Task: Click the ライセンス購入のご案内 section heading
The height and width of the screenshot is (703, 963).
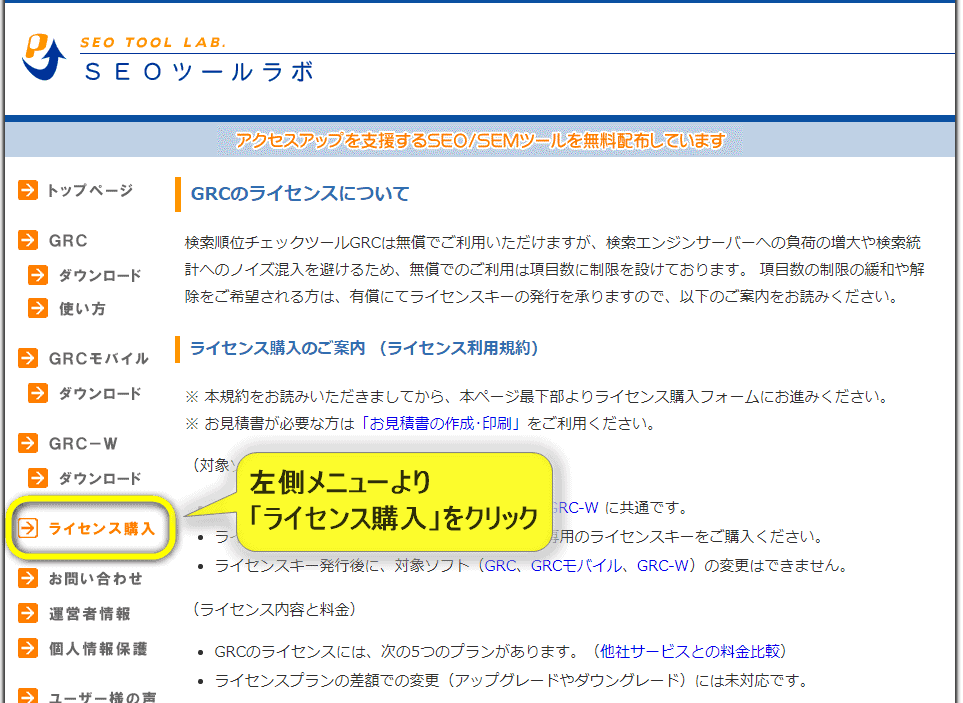Action: (278, 348)
